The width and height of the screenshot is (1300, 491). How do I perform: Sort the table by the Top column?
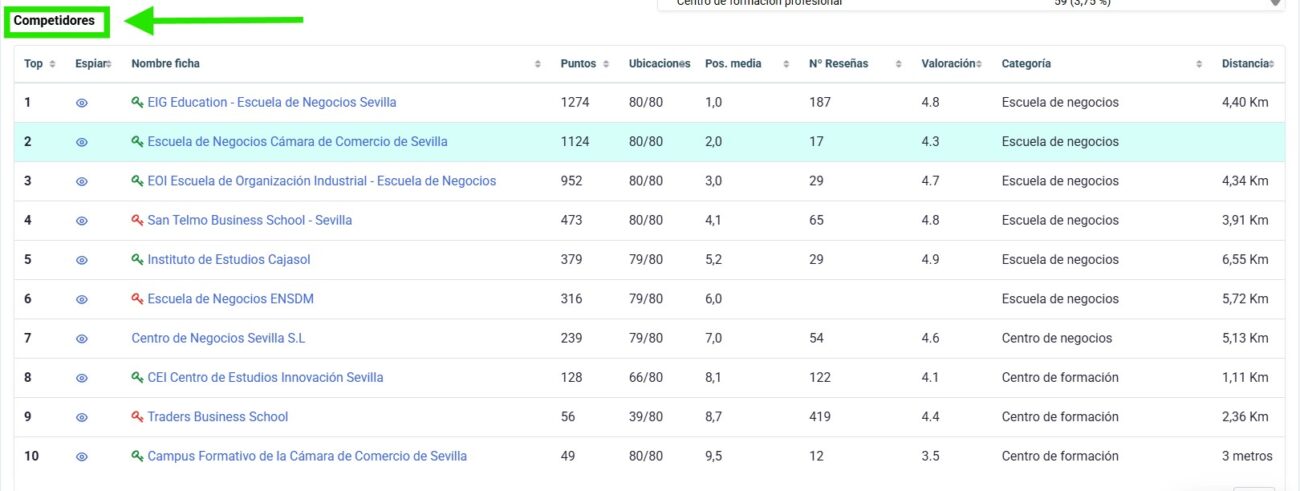click(40, 63)
